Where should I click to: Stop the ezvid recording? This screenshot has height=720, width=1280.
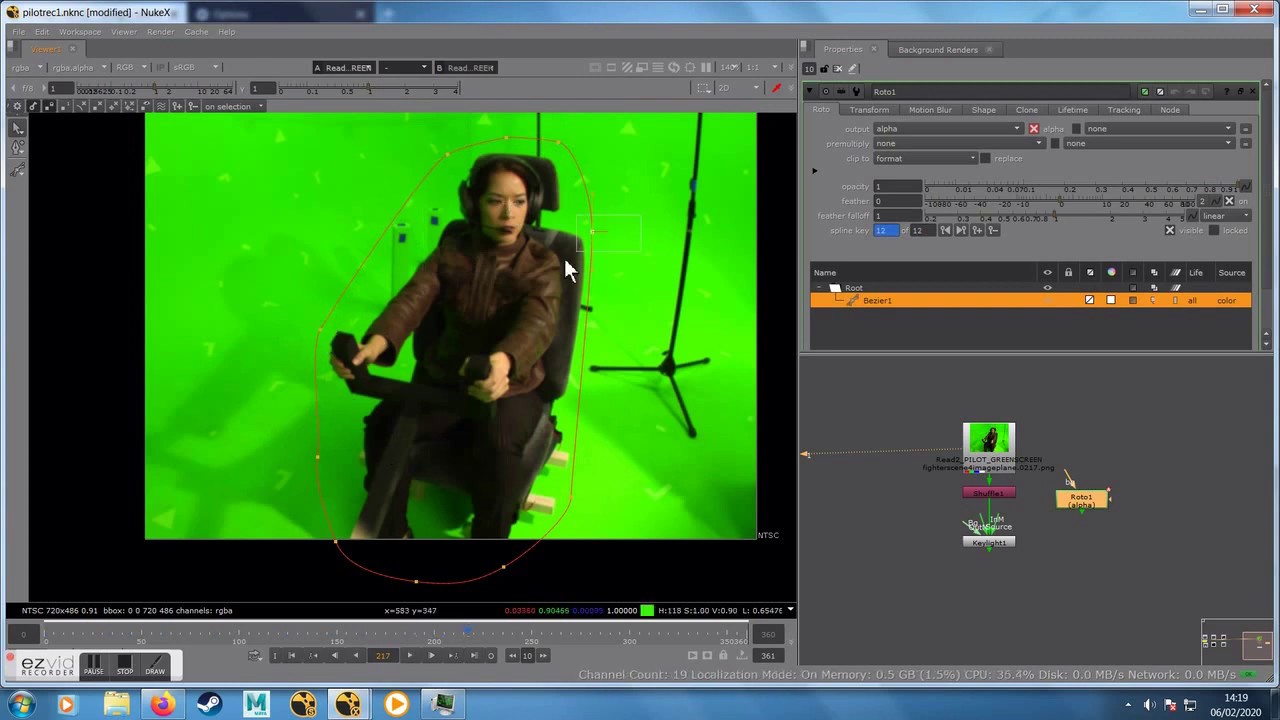pyautogui.click(x=124, y=666)
